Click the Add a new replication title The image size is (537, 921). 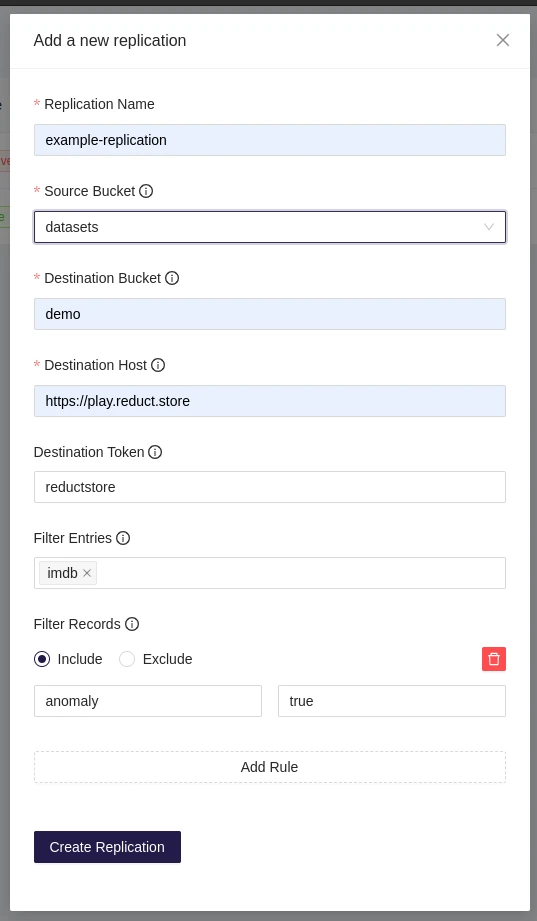[x=110, y=41]
